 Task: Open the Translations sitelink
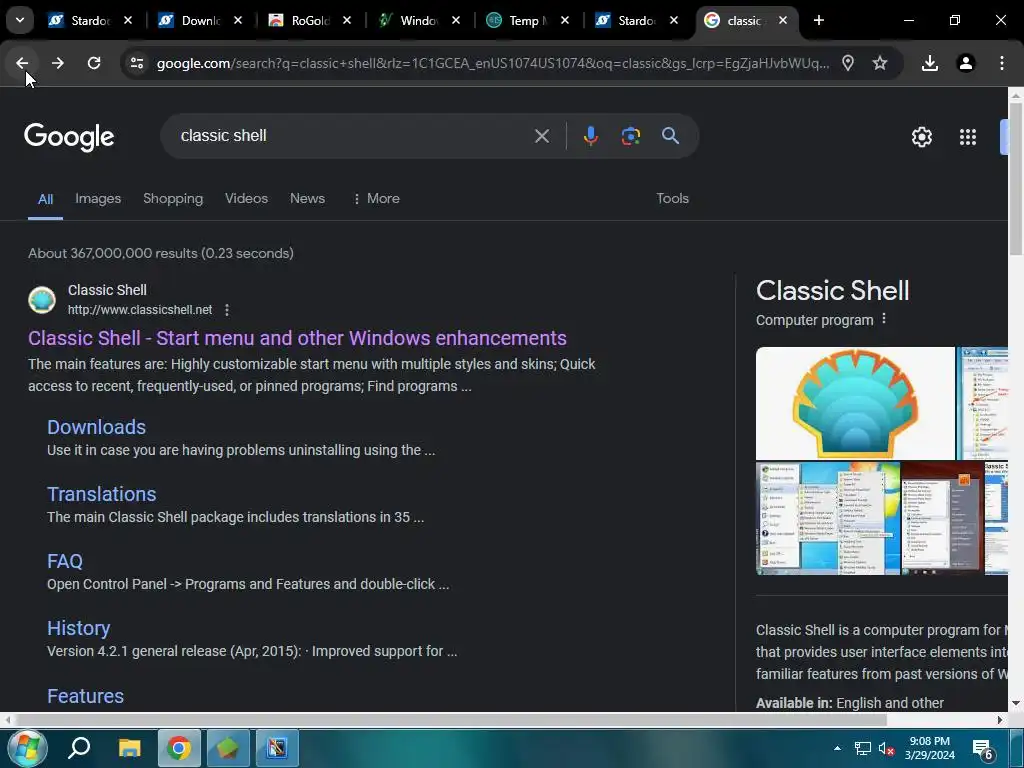click(102, 494)
